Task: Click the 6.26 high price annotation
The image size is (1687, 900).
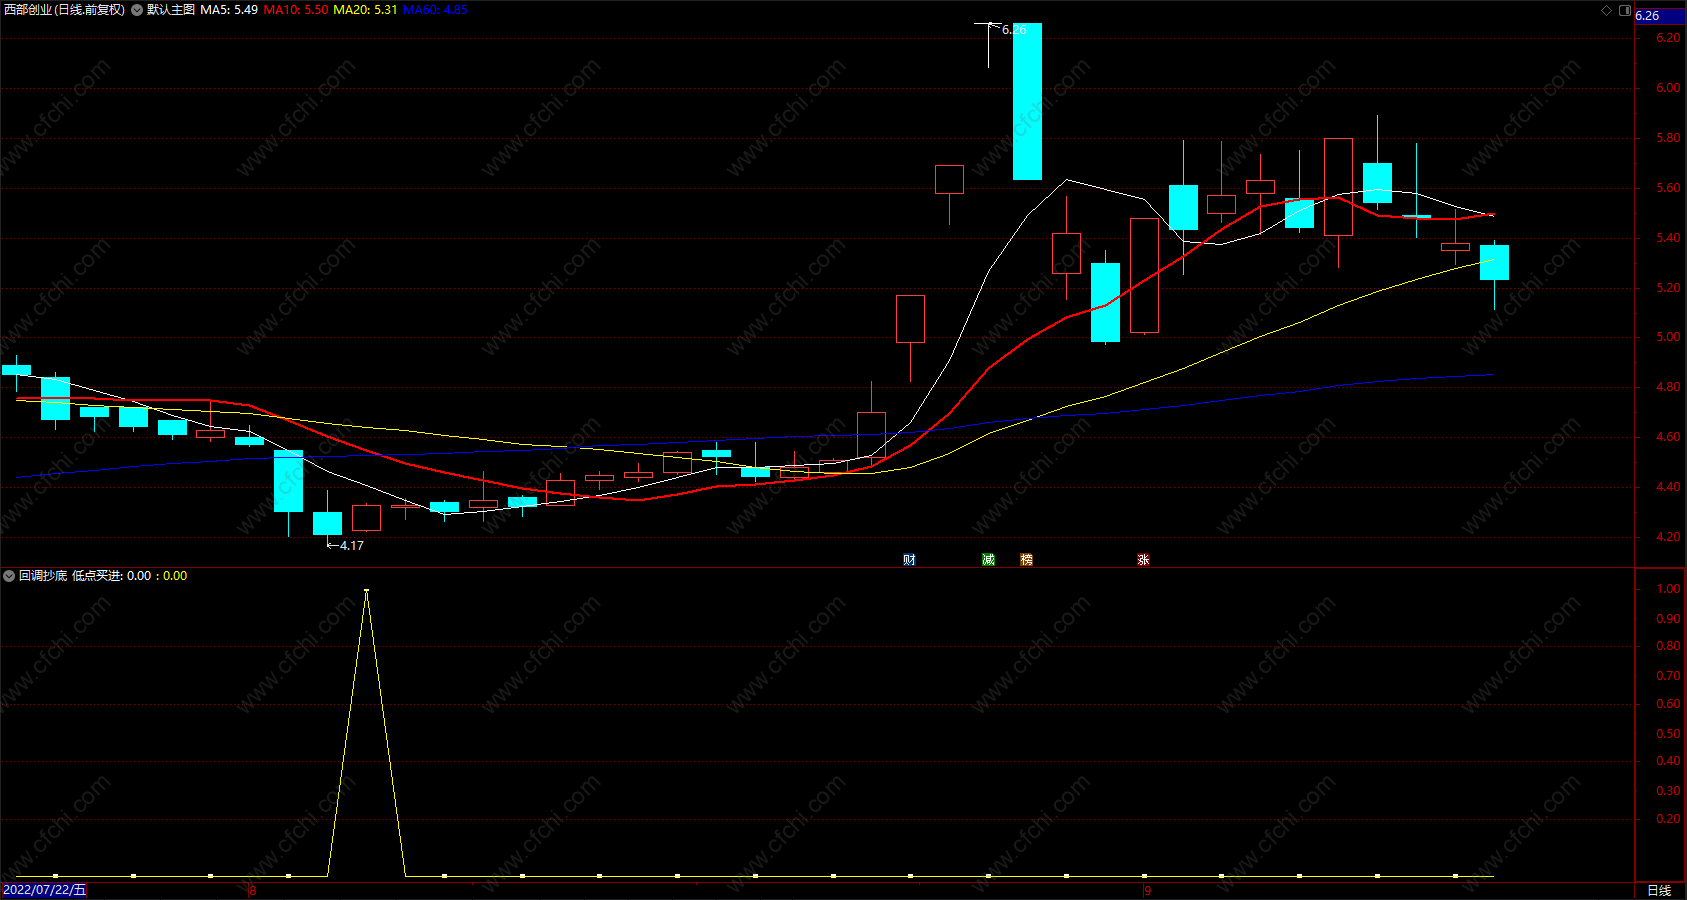Action: pos(1013,30)
